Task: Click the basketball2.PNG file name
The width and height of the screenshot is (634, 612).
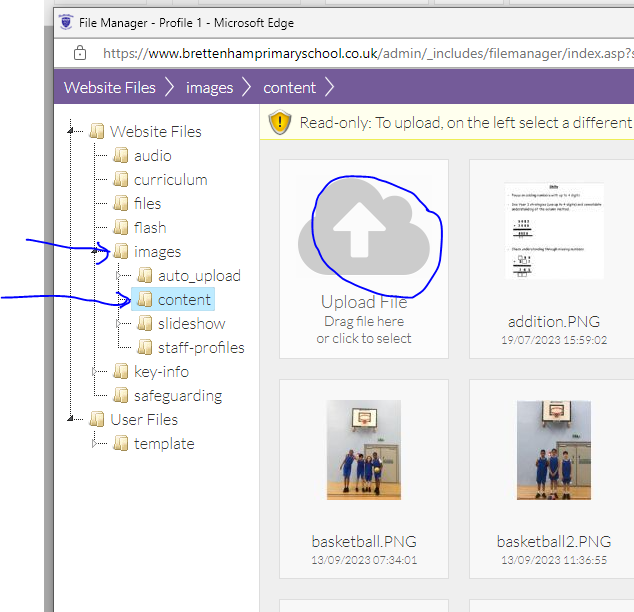Action: pos(554,542)
